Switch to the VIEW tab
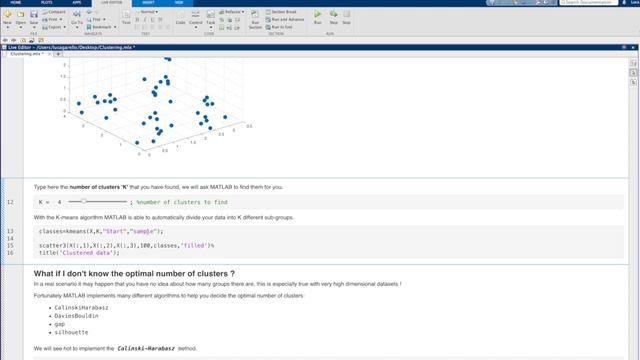The image size is (640, 360). coord(179,2)
